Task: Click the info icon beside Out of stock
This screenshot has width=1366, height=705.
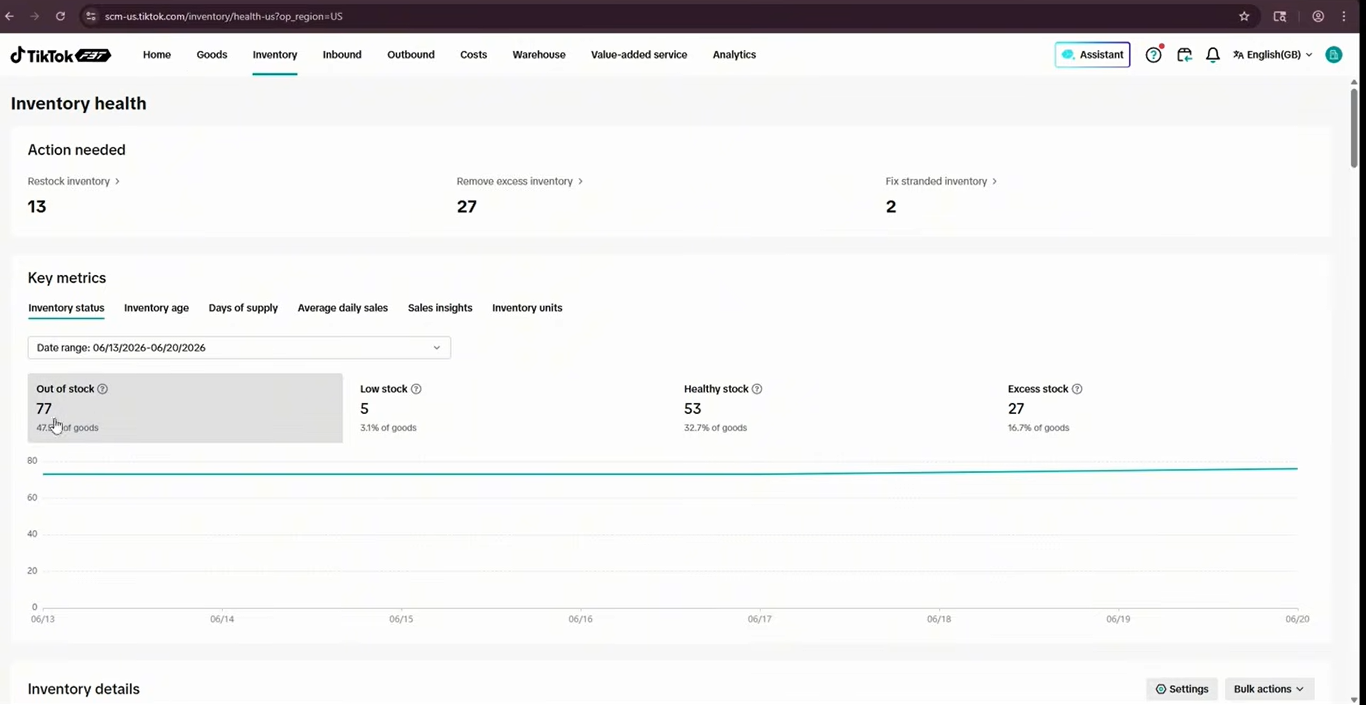Action: point(103,389)
